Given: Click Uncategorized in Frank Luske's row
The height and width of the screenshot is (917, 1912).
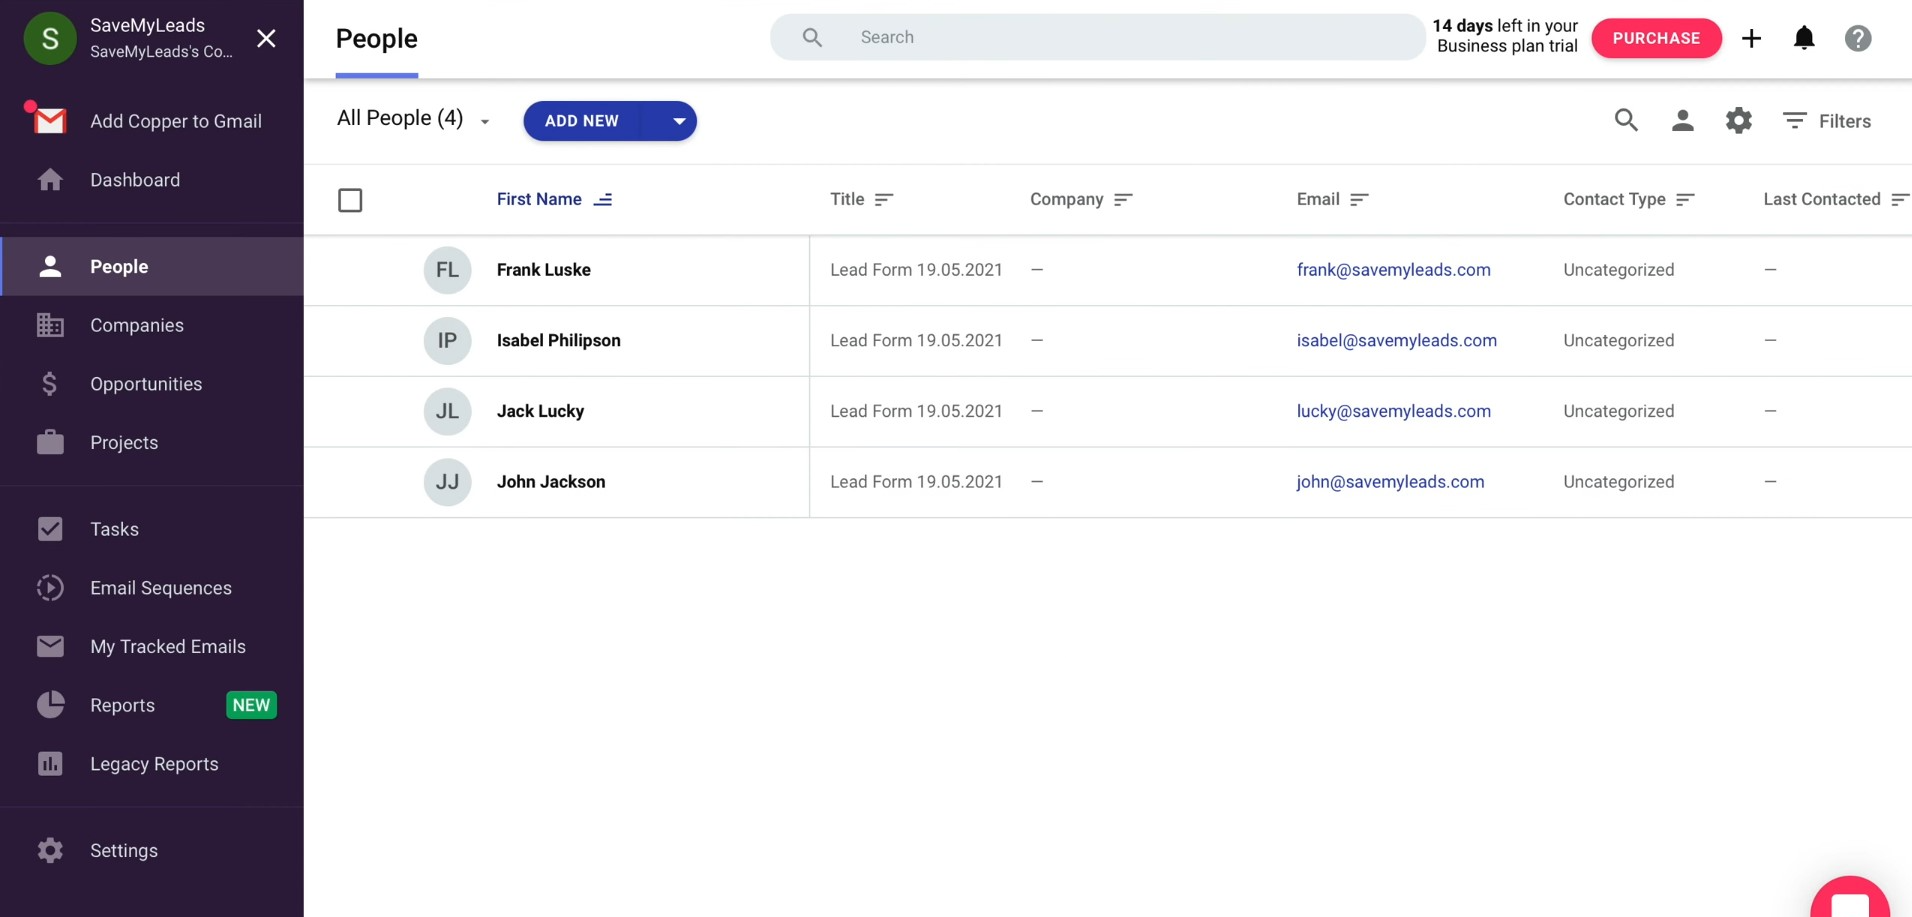Looking at the screenshot, I should pyautogui.click(x=1618, y=270).
